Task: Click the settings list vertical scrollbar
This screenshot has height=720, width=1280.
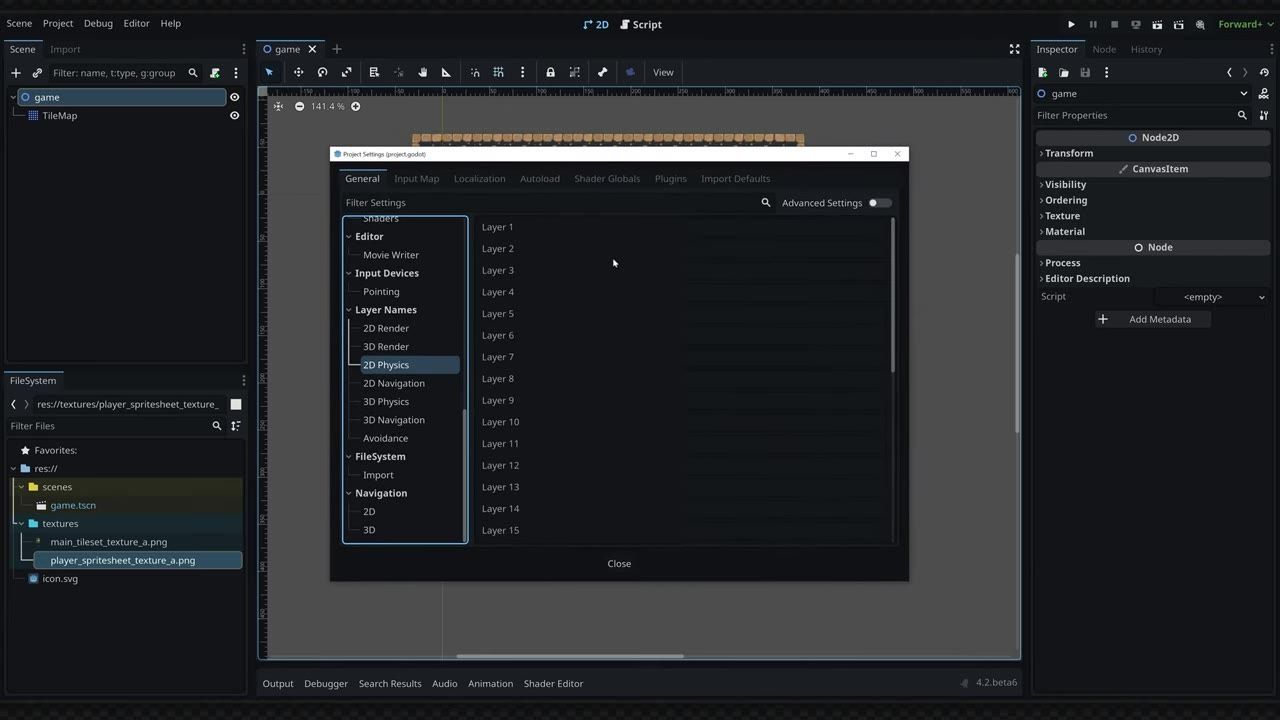Action: (892, 296)
